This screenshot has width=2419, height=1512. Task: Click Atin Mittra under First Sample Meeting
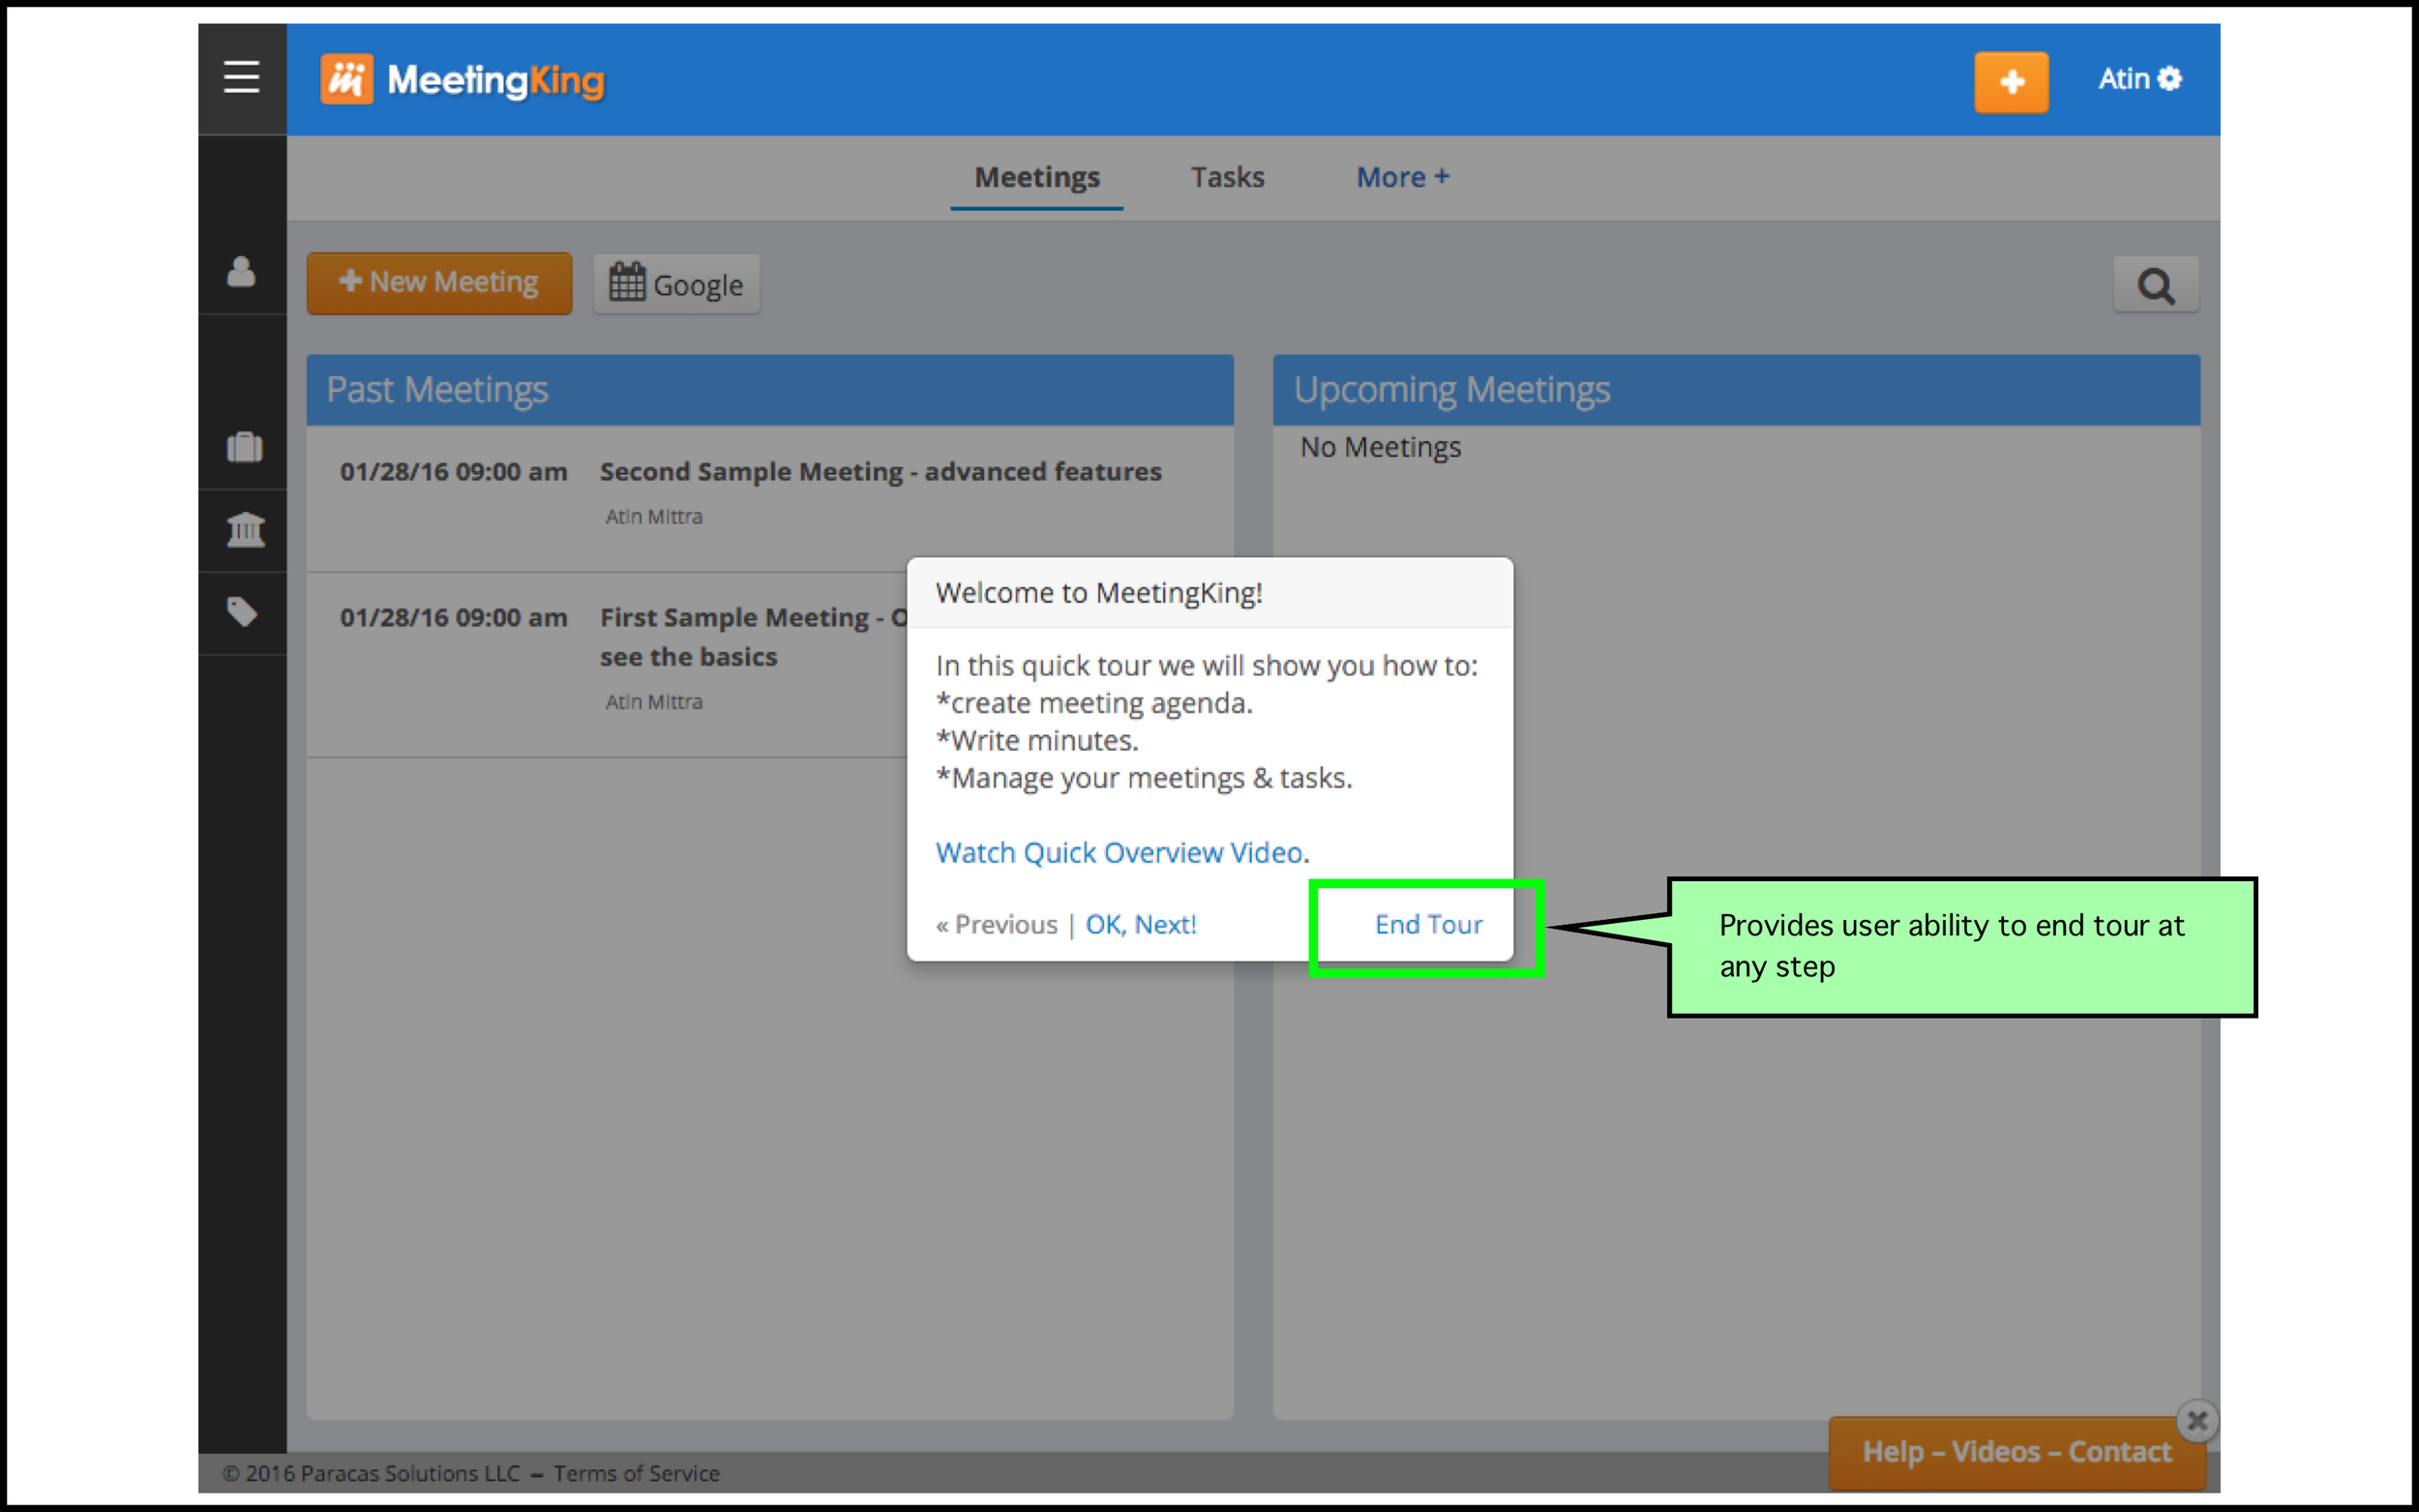click(654, 702)
